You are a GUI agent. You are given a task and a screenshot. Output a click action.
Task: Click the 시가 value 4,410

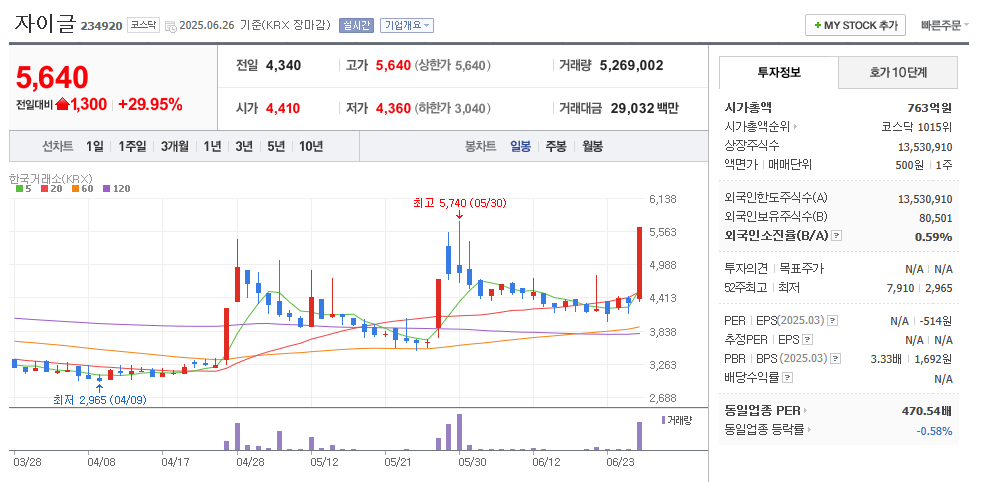pyautogui.click(x=283, y=108)
